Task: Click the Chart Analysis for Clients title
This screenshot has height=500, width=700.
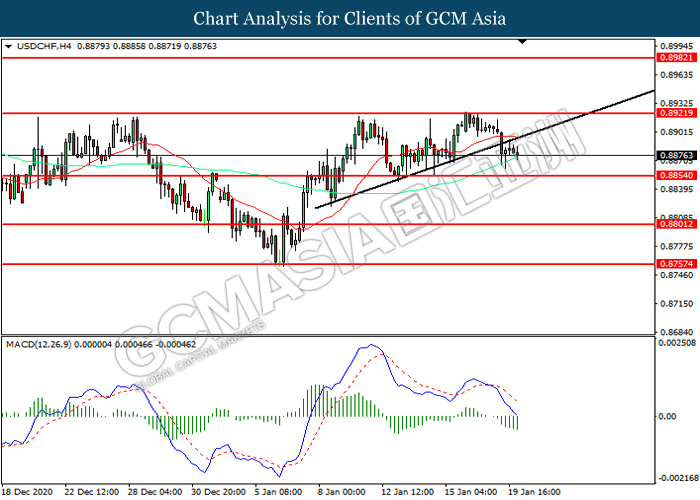Action: [x=350, y=18]
